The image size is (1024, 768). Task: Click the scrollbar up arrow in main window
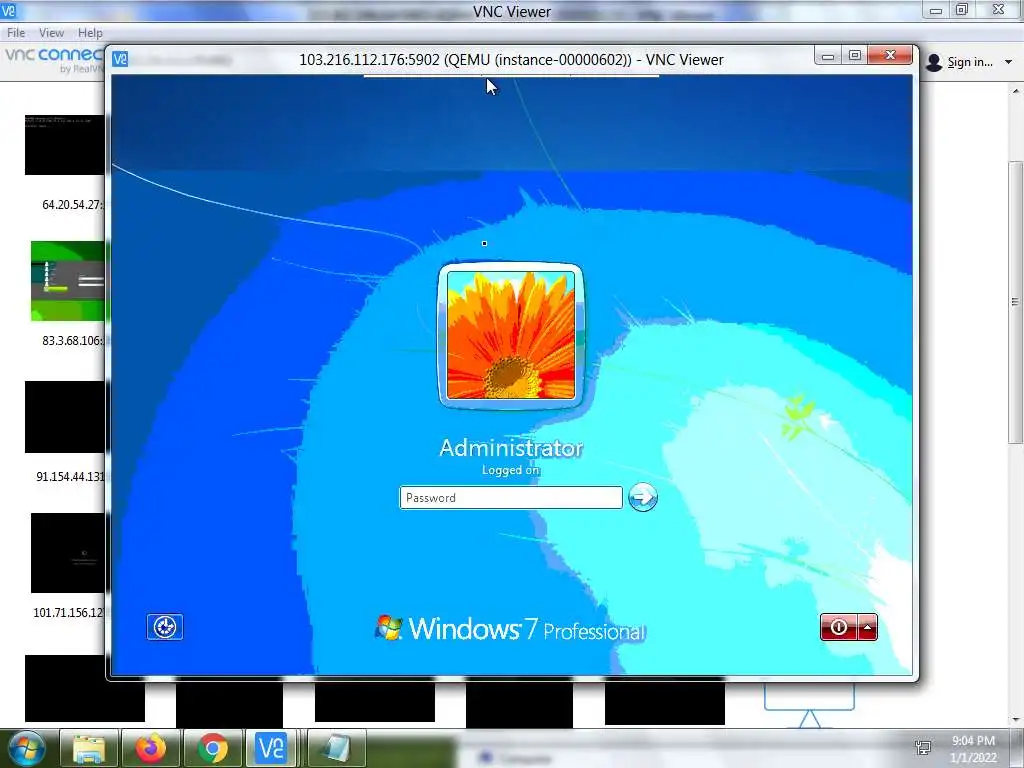pos(1015,91)
